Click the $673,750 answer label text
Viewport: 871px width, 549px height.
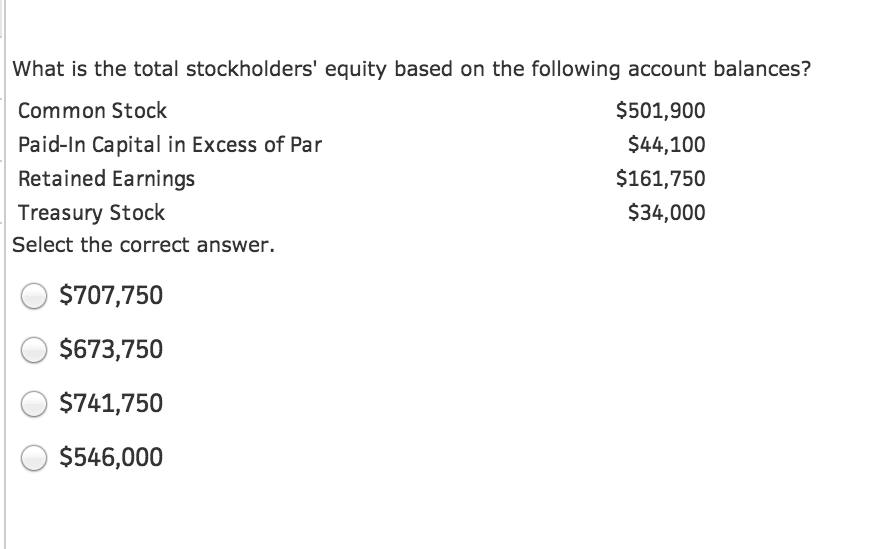tap(111, 350)
